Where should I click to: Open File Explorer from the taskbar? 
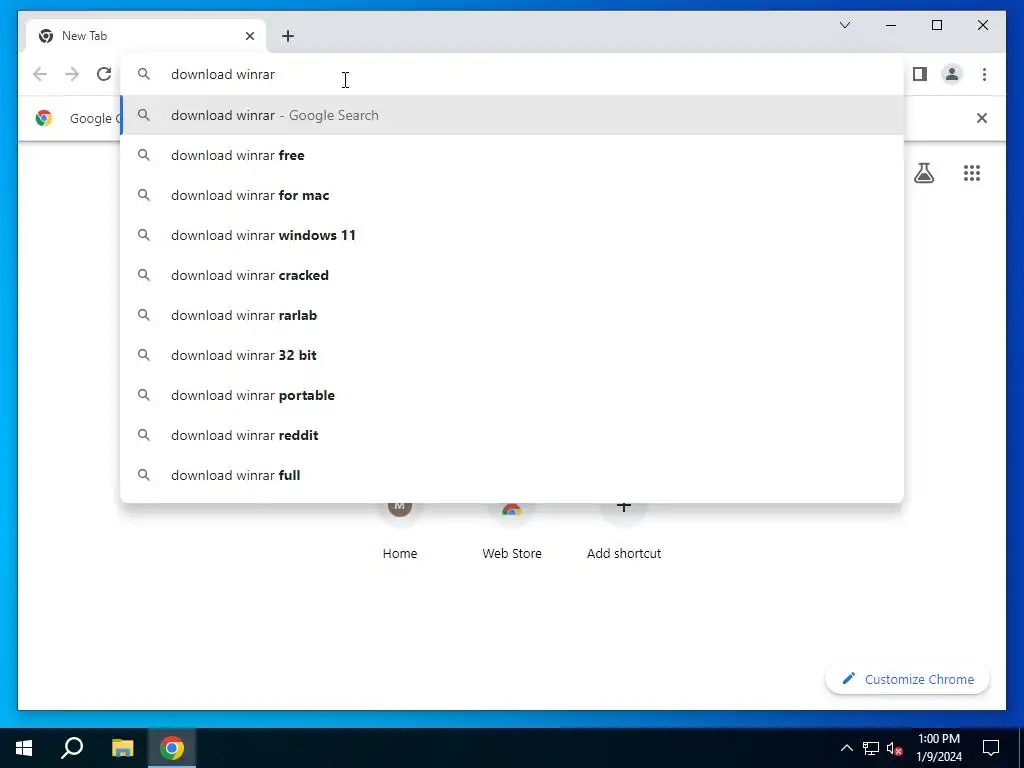click(122, 748)
